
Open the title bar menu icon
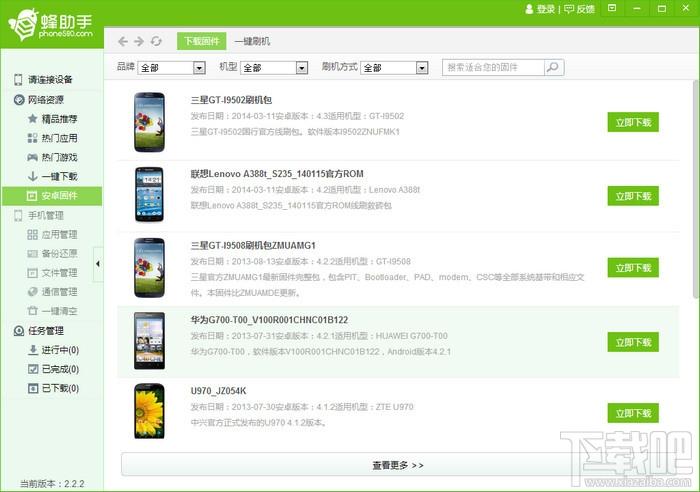612,8
